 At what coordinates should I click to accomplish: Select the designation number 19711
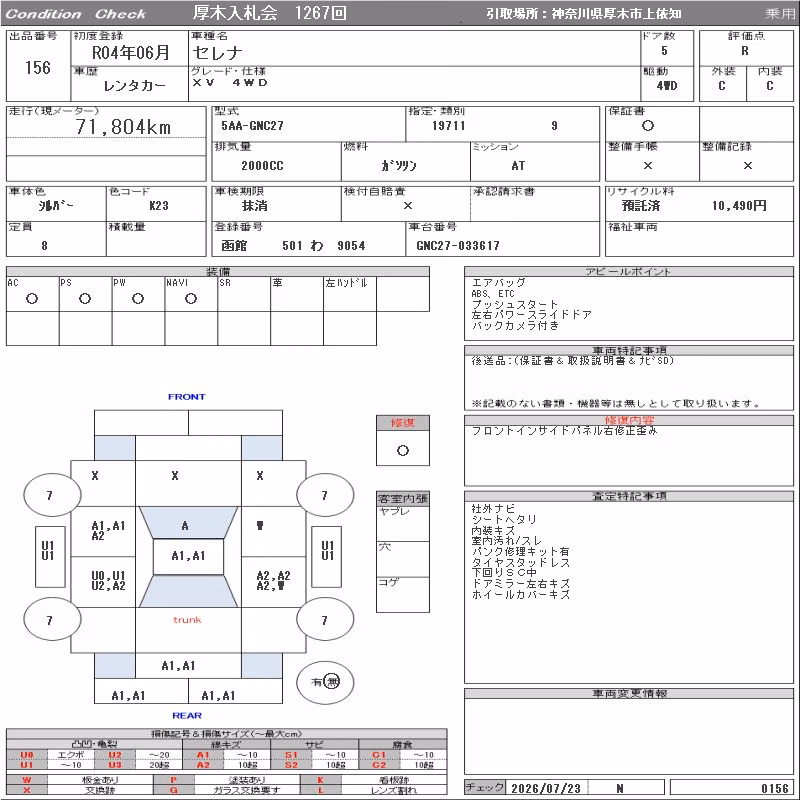[x=448, y=126]
